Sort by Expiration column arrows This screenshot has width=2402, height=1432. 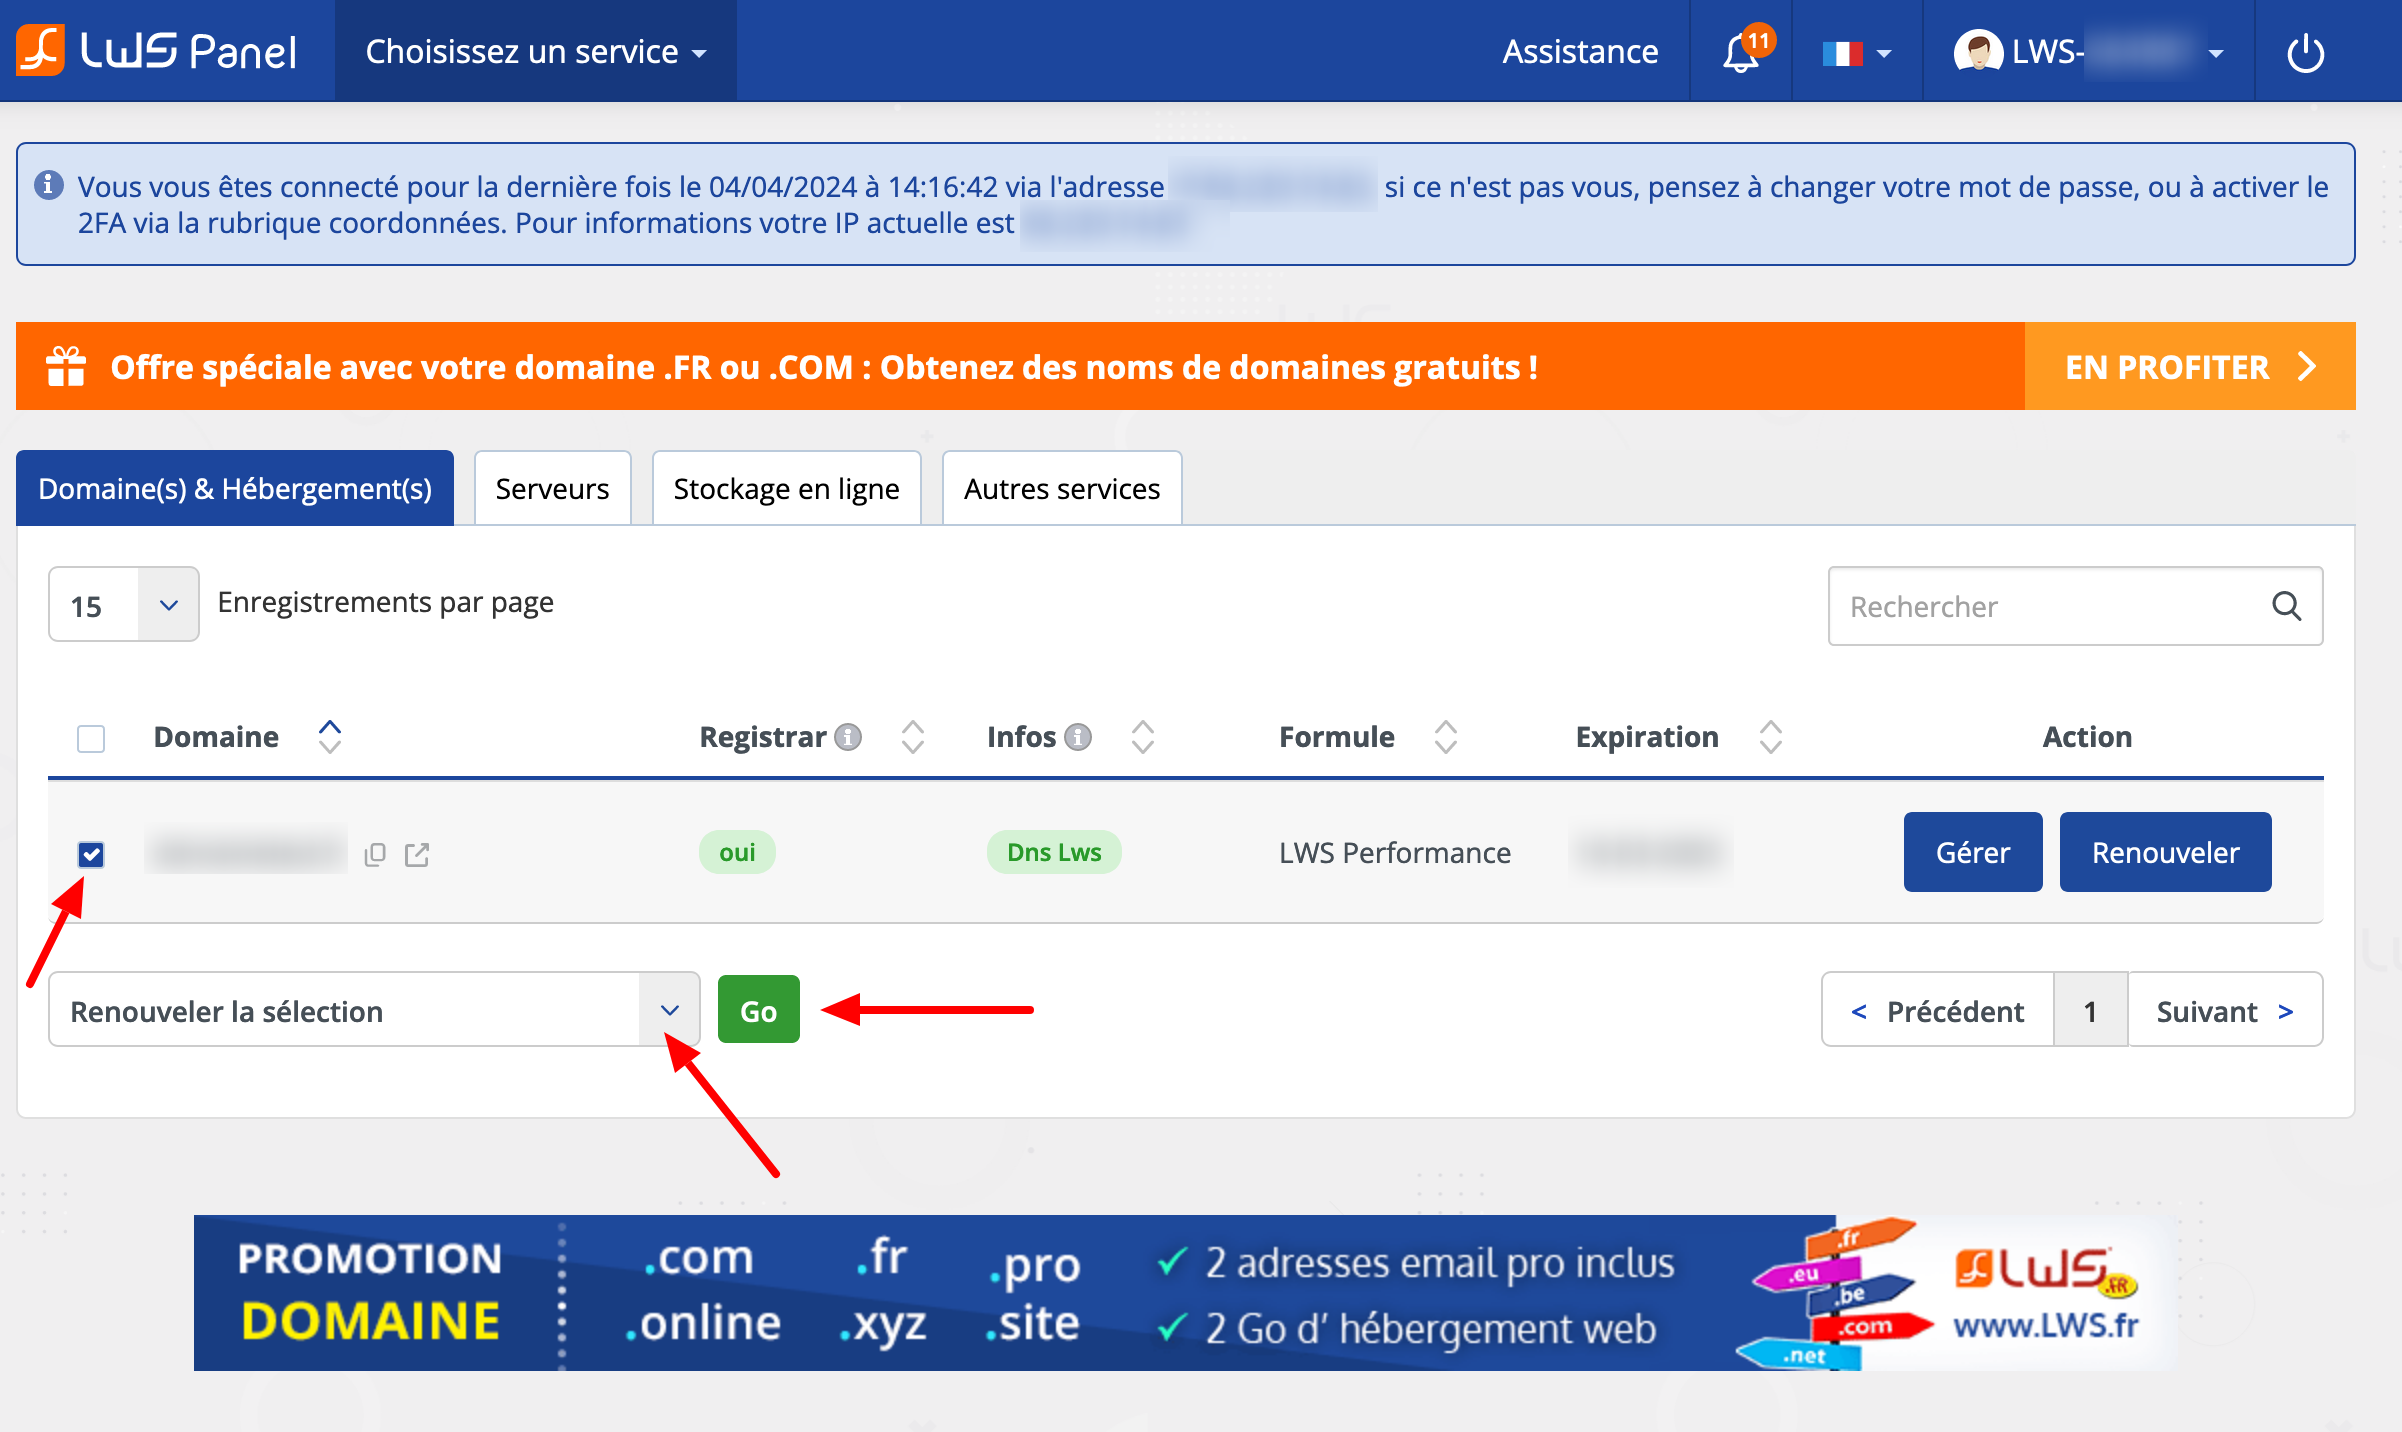pyautogui.click(x=1771, y=737)
